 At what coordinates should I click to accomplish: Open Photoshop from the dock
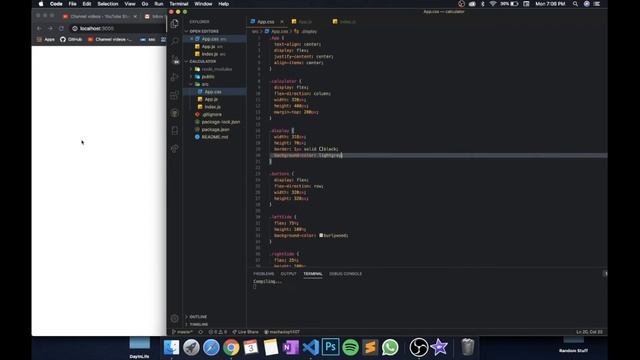pyautogui.click(x=331, y=348)
